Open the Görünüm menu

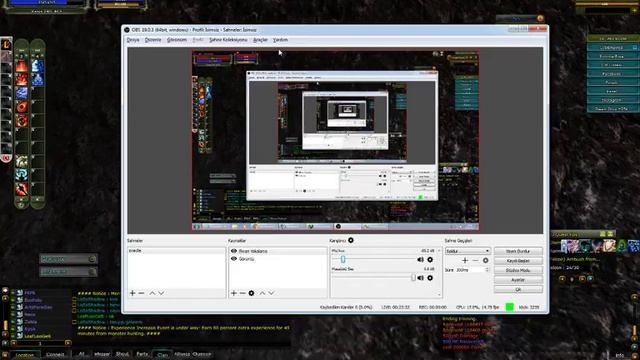pos(177,40)
